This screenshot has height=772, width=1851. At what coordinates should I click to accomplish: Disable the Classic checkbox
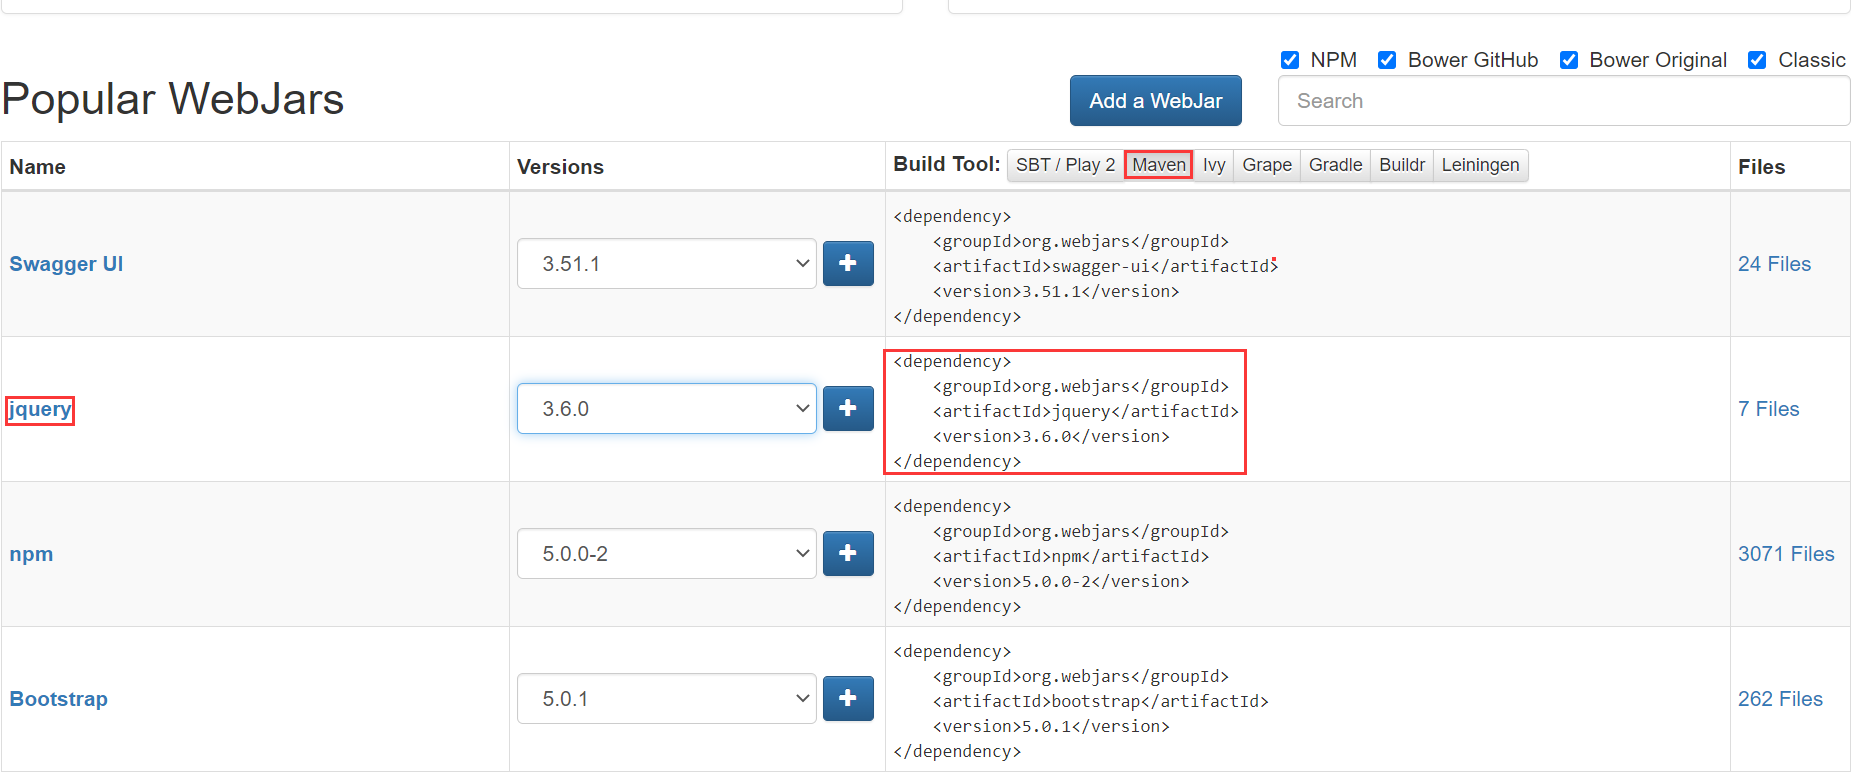pos(1757,60)
